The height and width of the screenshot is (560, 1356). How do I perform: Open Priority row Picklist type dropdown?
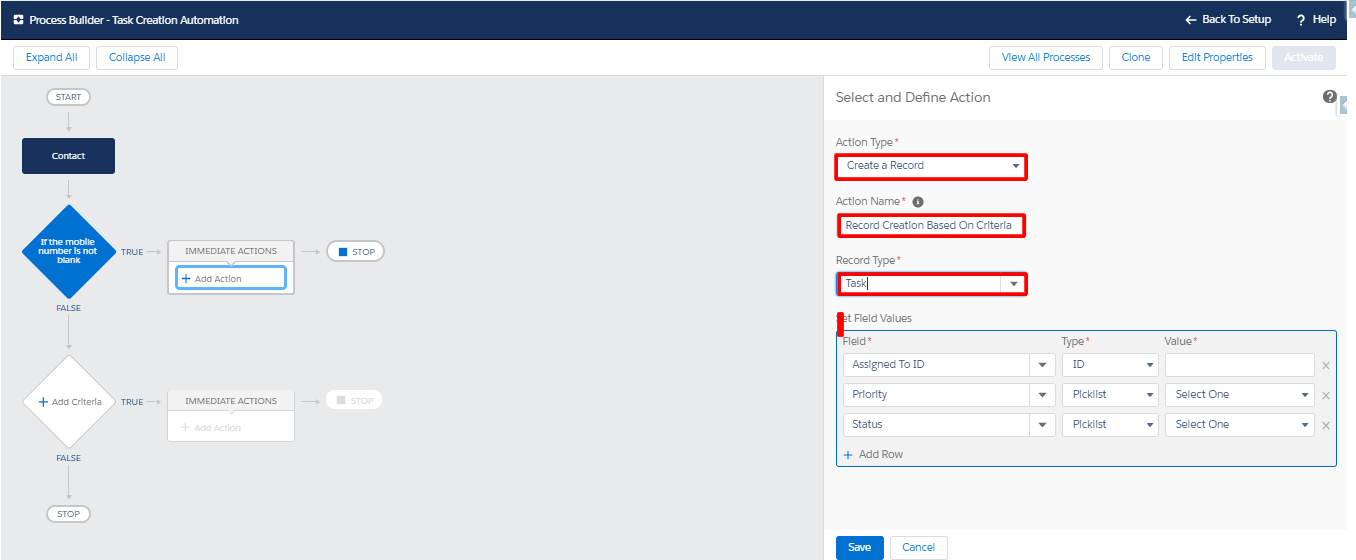tap(1110, 395)
